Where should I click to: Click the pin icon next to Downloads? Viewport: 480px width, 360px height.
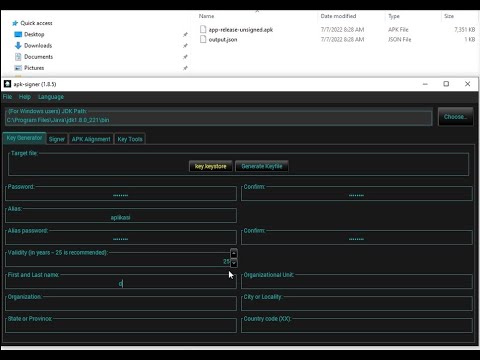click(x=185, y=46)
